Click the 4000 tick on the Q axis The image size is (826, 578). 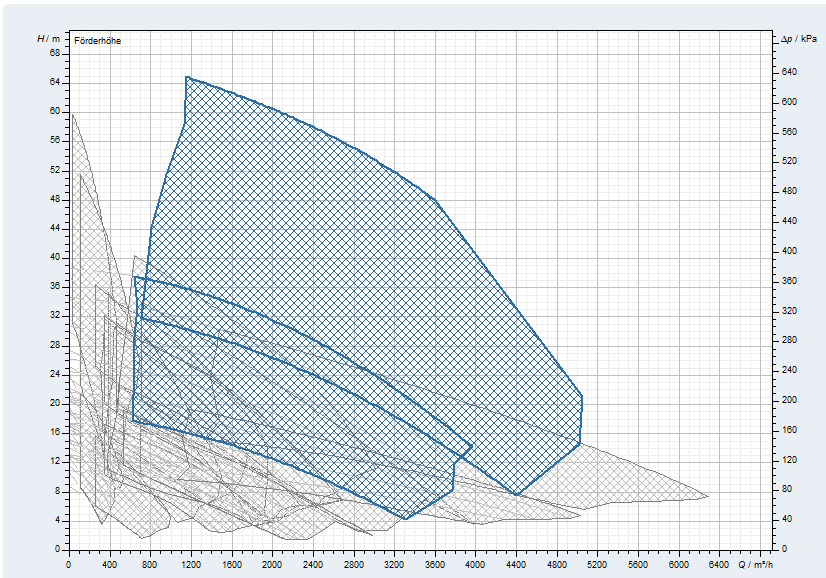[475, 565]
